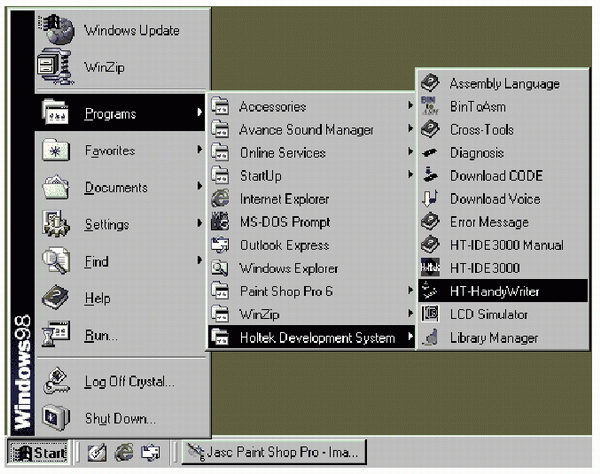Open the Documents menu entry

(120, 187)
